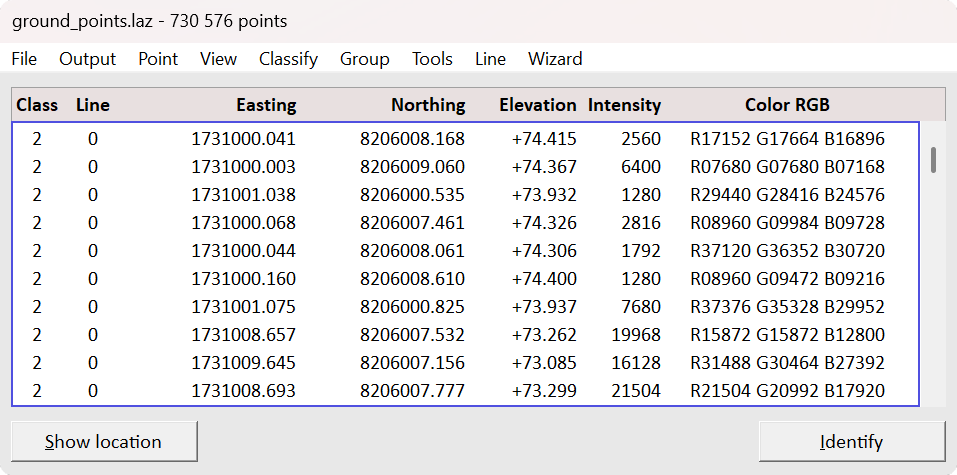Click the Line column header
This screenshot has height=475, width=957.
(93, 105)
